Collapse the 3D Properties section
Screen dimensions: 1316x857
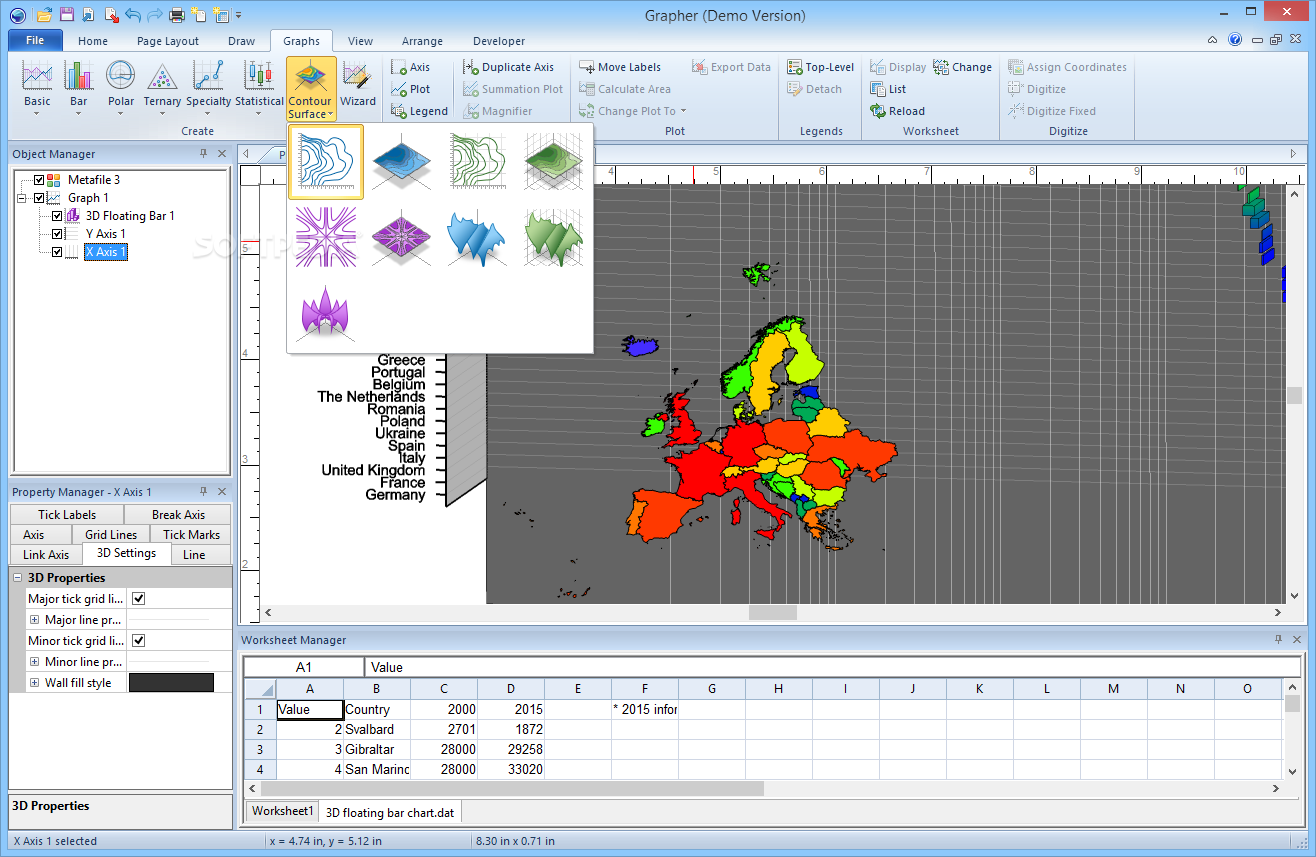18,578
